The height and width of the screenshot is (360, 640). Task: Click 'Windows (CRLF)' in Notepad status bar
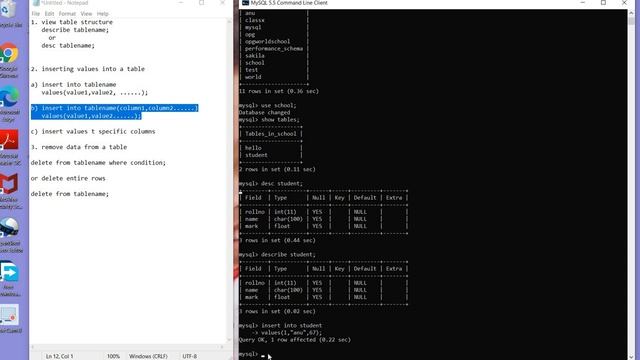pyautogui.click(x=148, y=356)
